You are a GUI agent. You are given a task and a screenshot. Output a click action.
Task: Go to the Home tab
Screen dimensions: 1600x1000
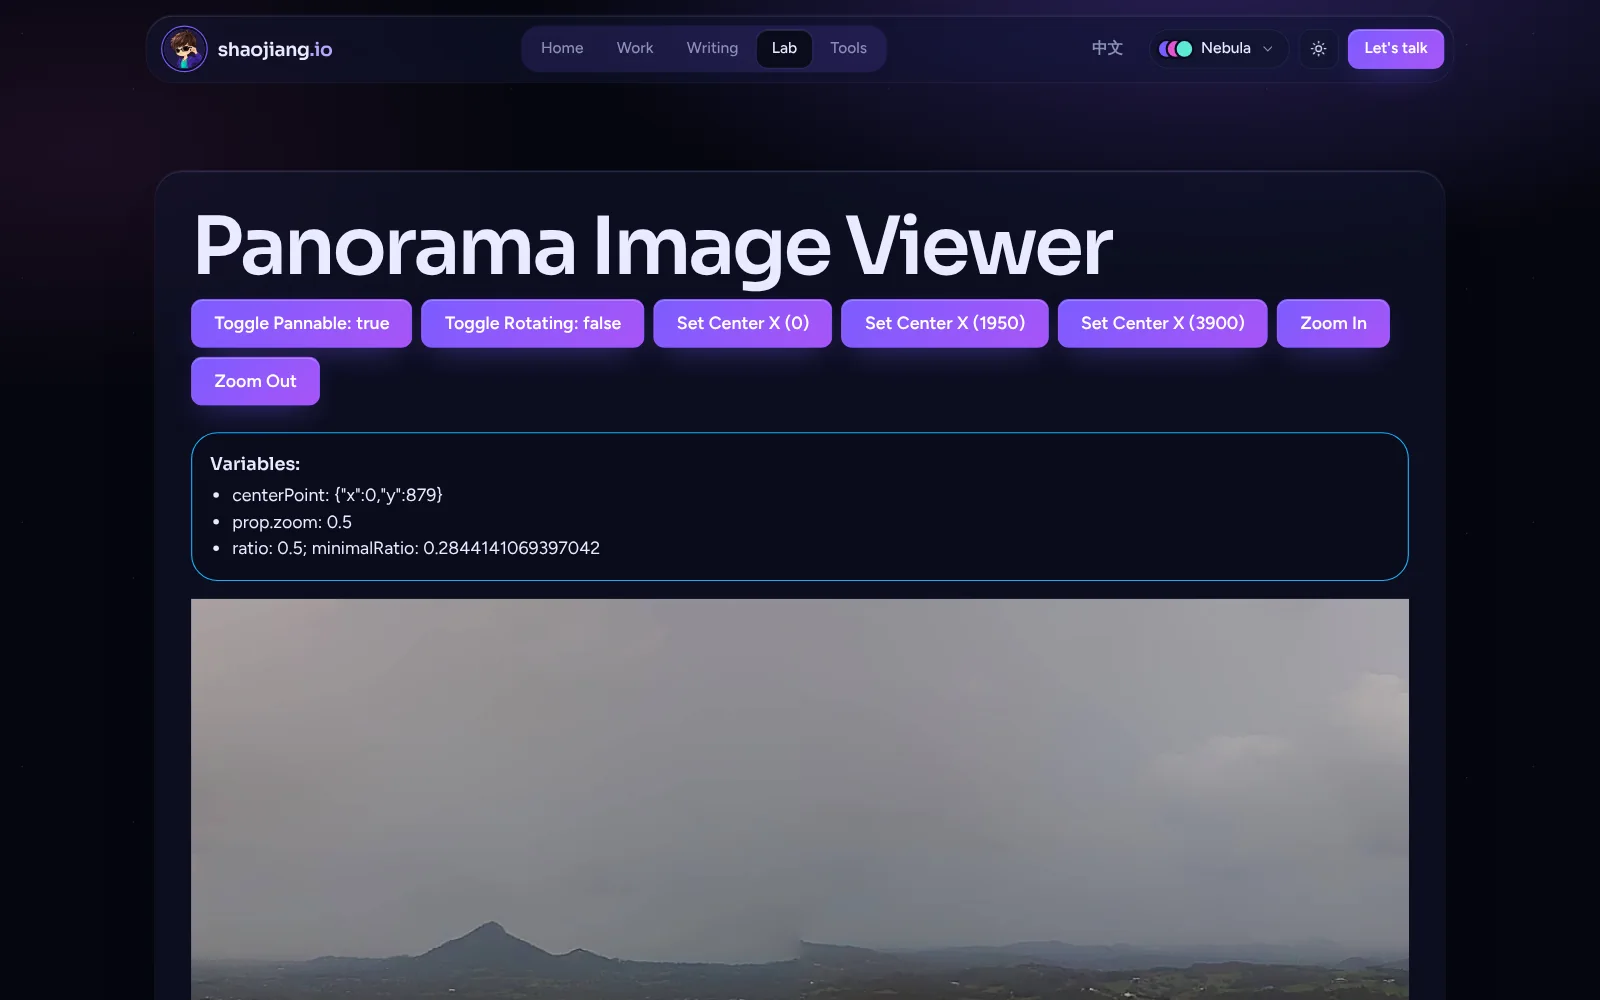562,48
